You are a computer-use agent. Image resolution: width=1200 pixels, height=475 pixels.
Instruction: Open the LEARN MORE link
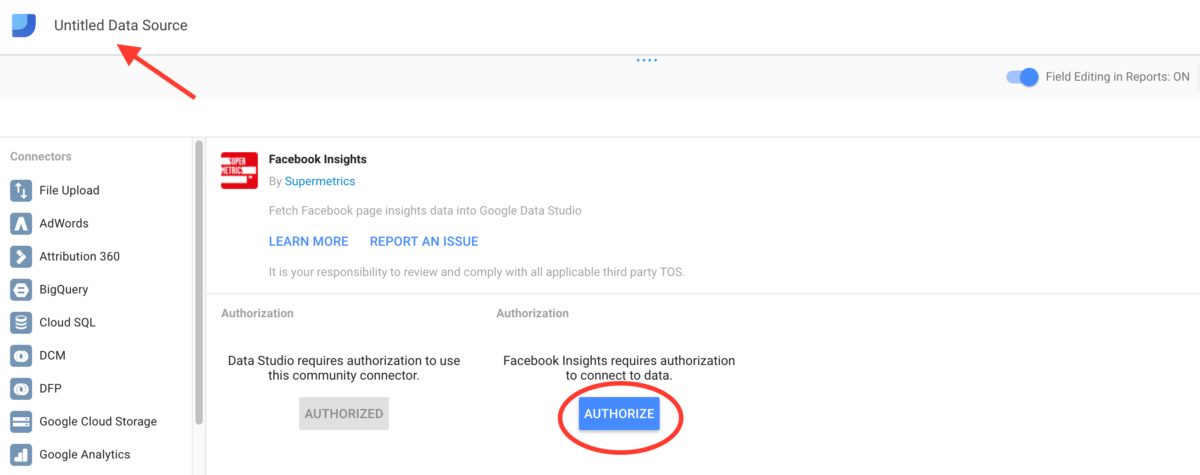point(308,241)
